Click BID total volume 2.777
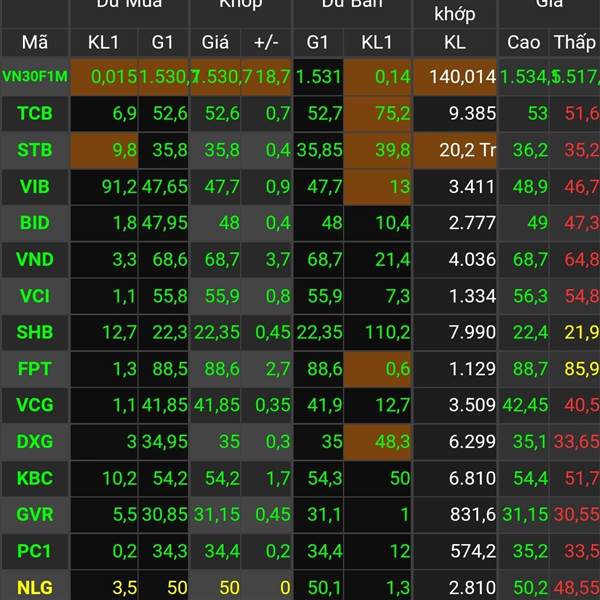This screenshot has height=600, width=600. [x=472, y=223]
